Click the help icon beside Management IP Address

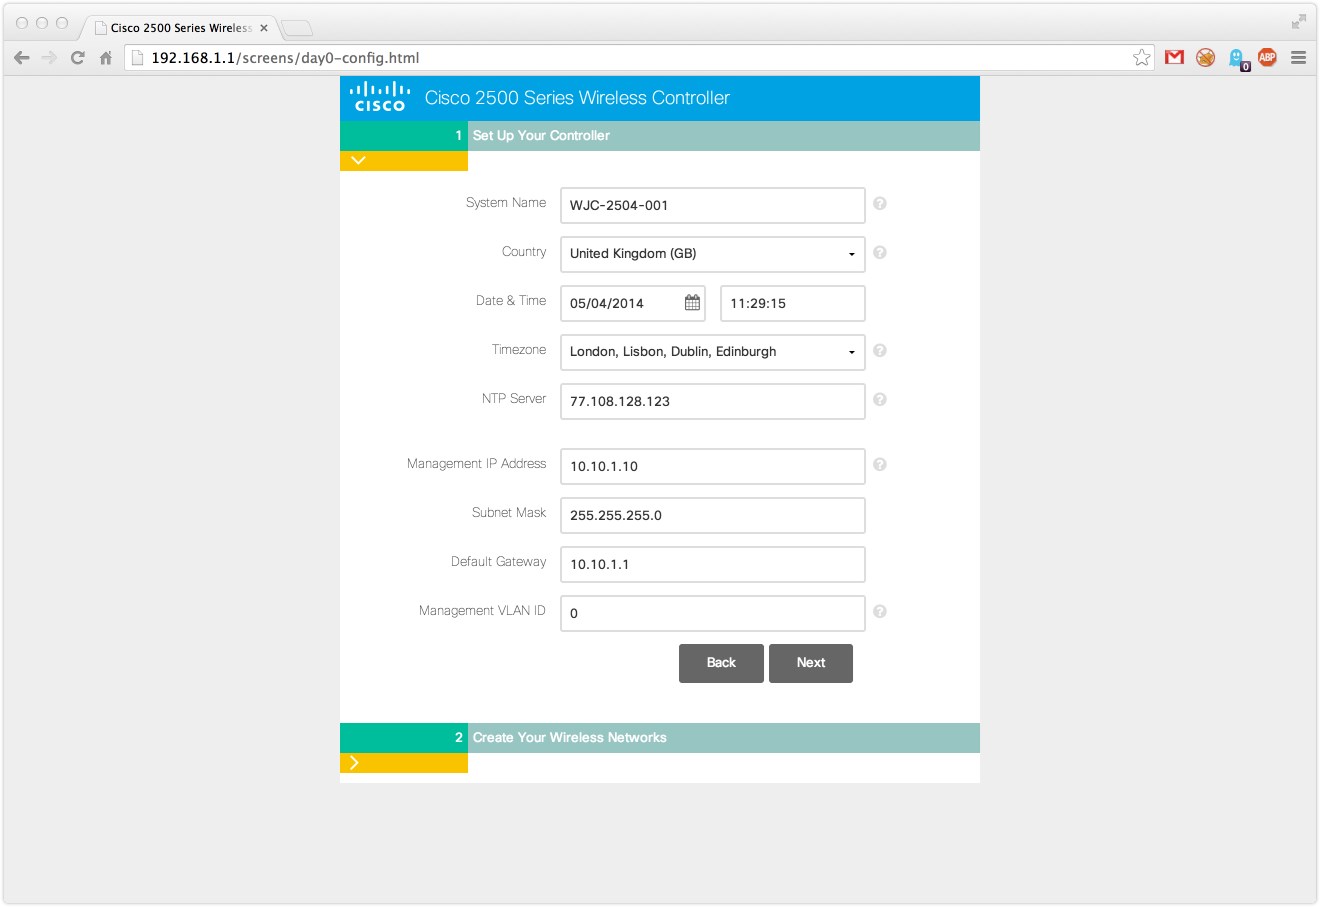pos(880,464)
